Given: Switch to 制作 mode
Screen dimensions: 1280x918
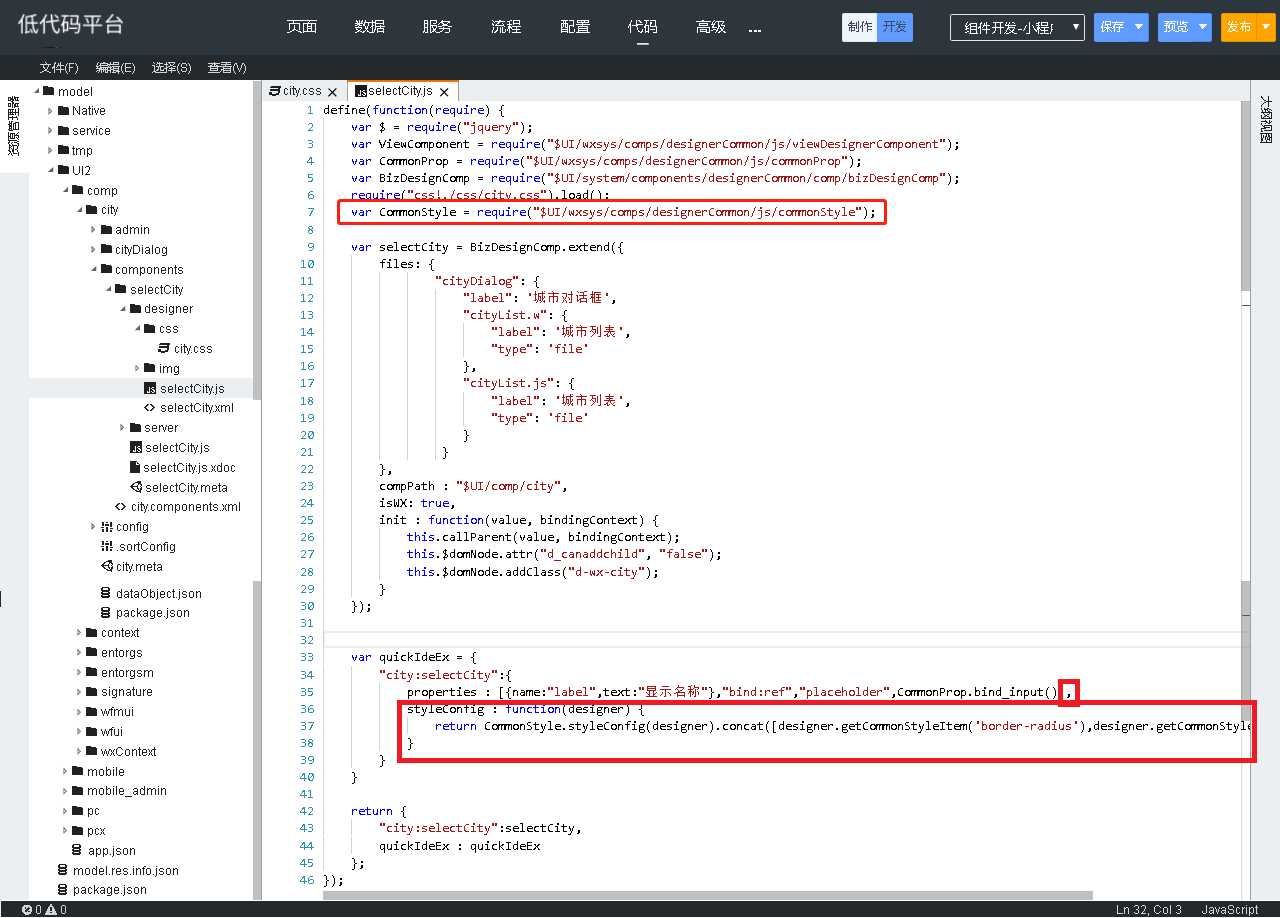Looking at the screenshot, I should click(x=860, y=27).
